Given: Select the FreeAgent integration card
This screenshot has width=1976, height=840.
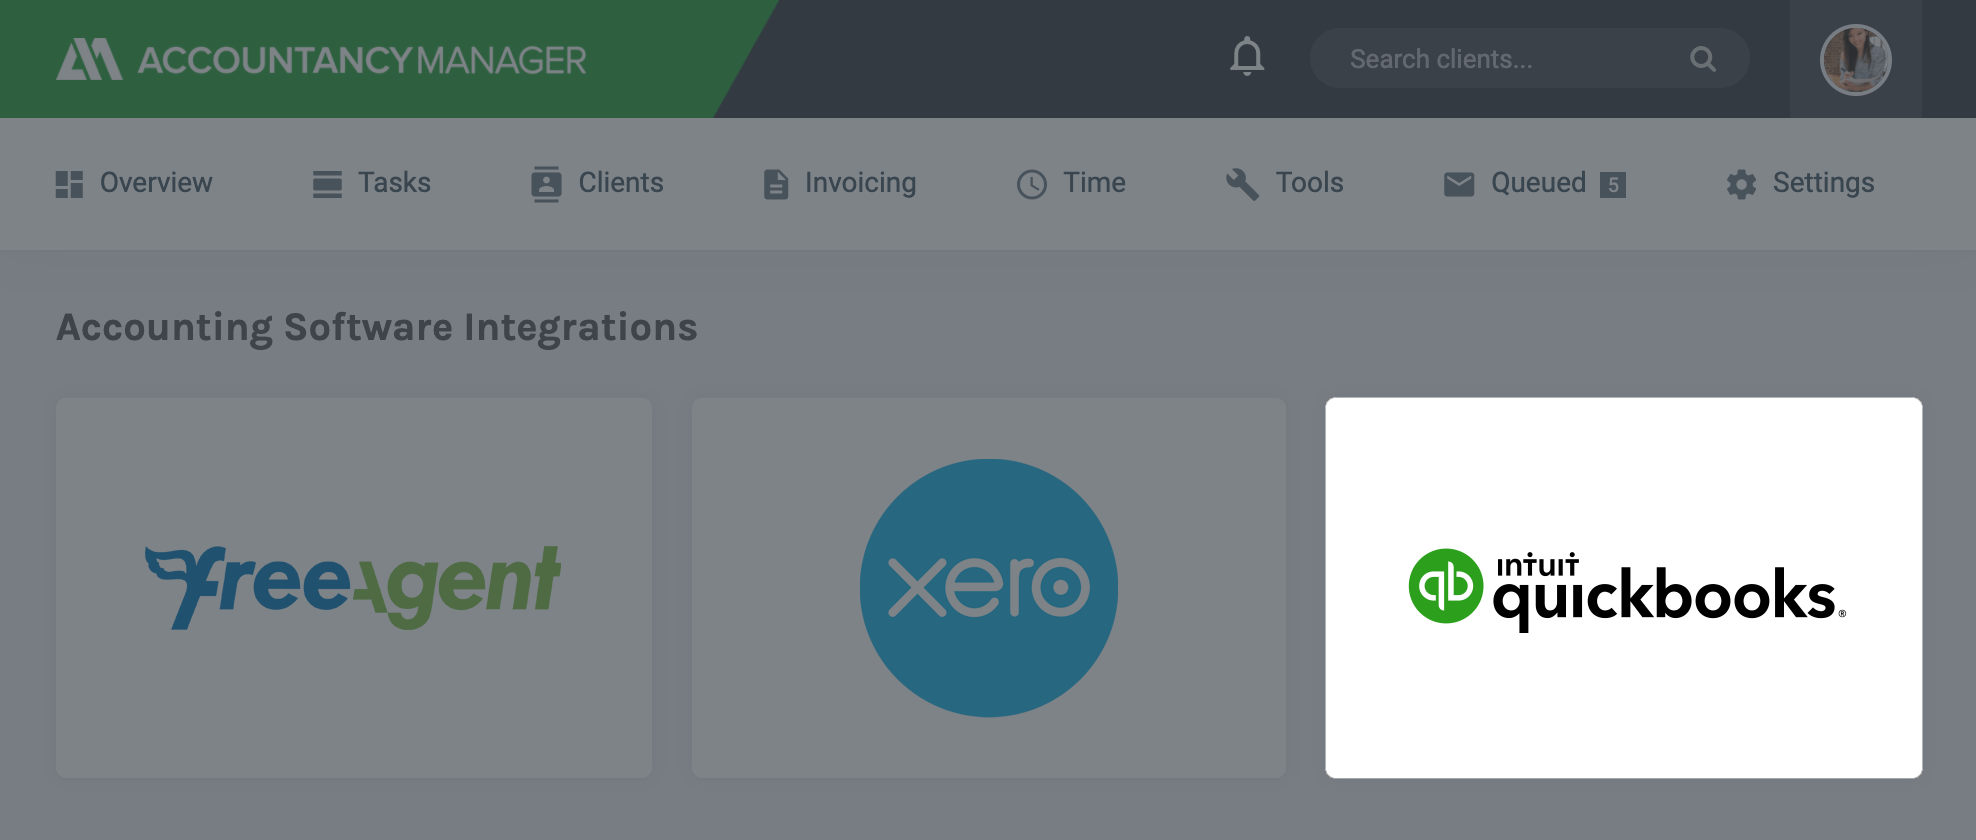Looking at the screenshot, I should pos(354,588).
